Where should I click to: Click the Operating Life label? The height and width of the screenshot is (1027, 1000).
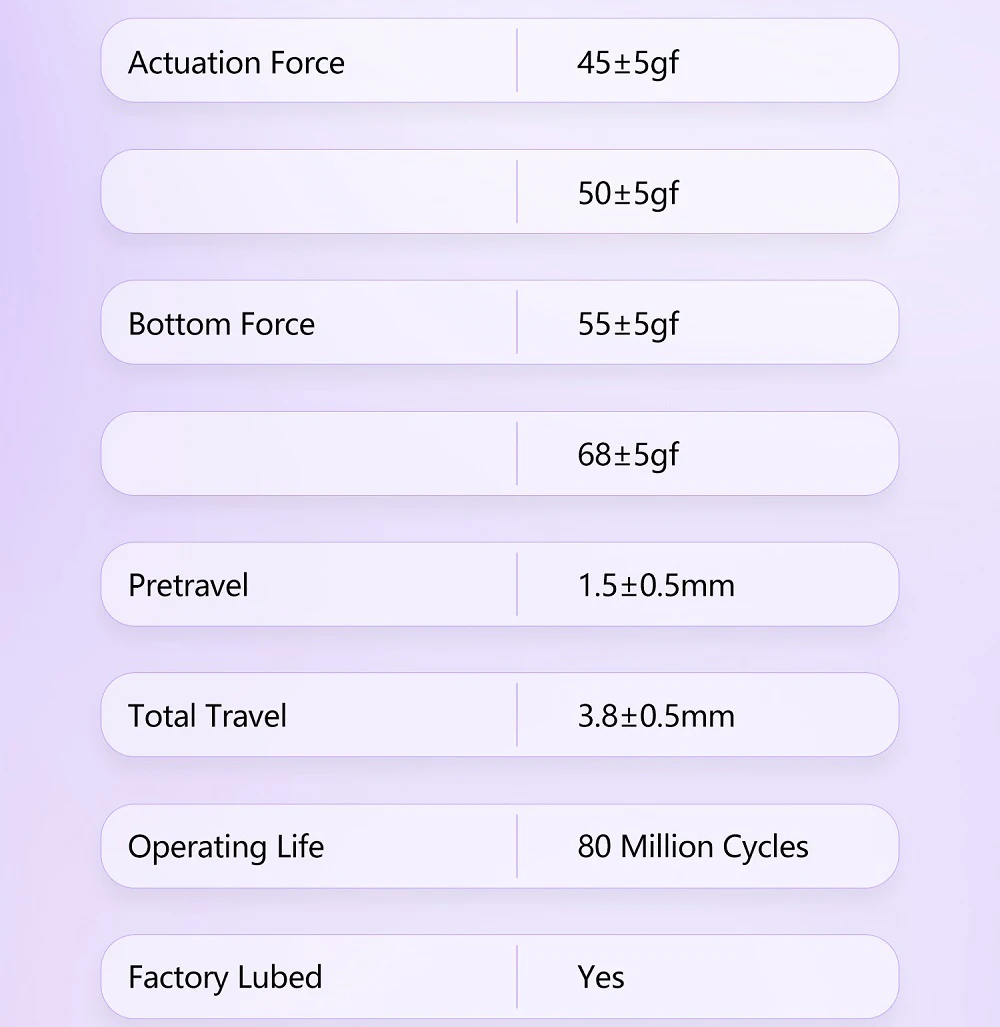pyautogui.click(x=226, y=848)
